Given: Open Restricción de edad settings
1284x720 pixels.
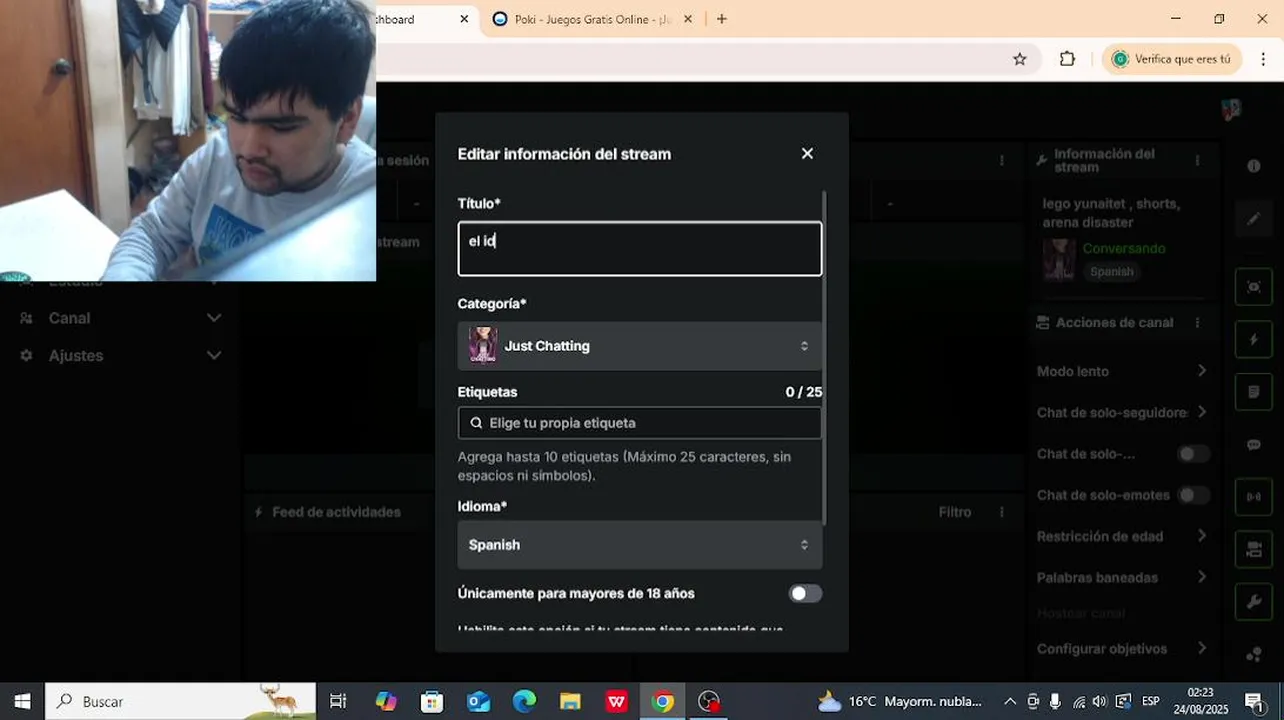Looking at the screenshot, I should pos(1122,536).
